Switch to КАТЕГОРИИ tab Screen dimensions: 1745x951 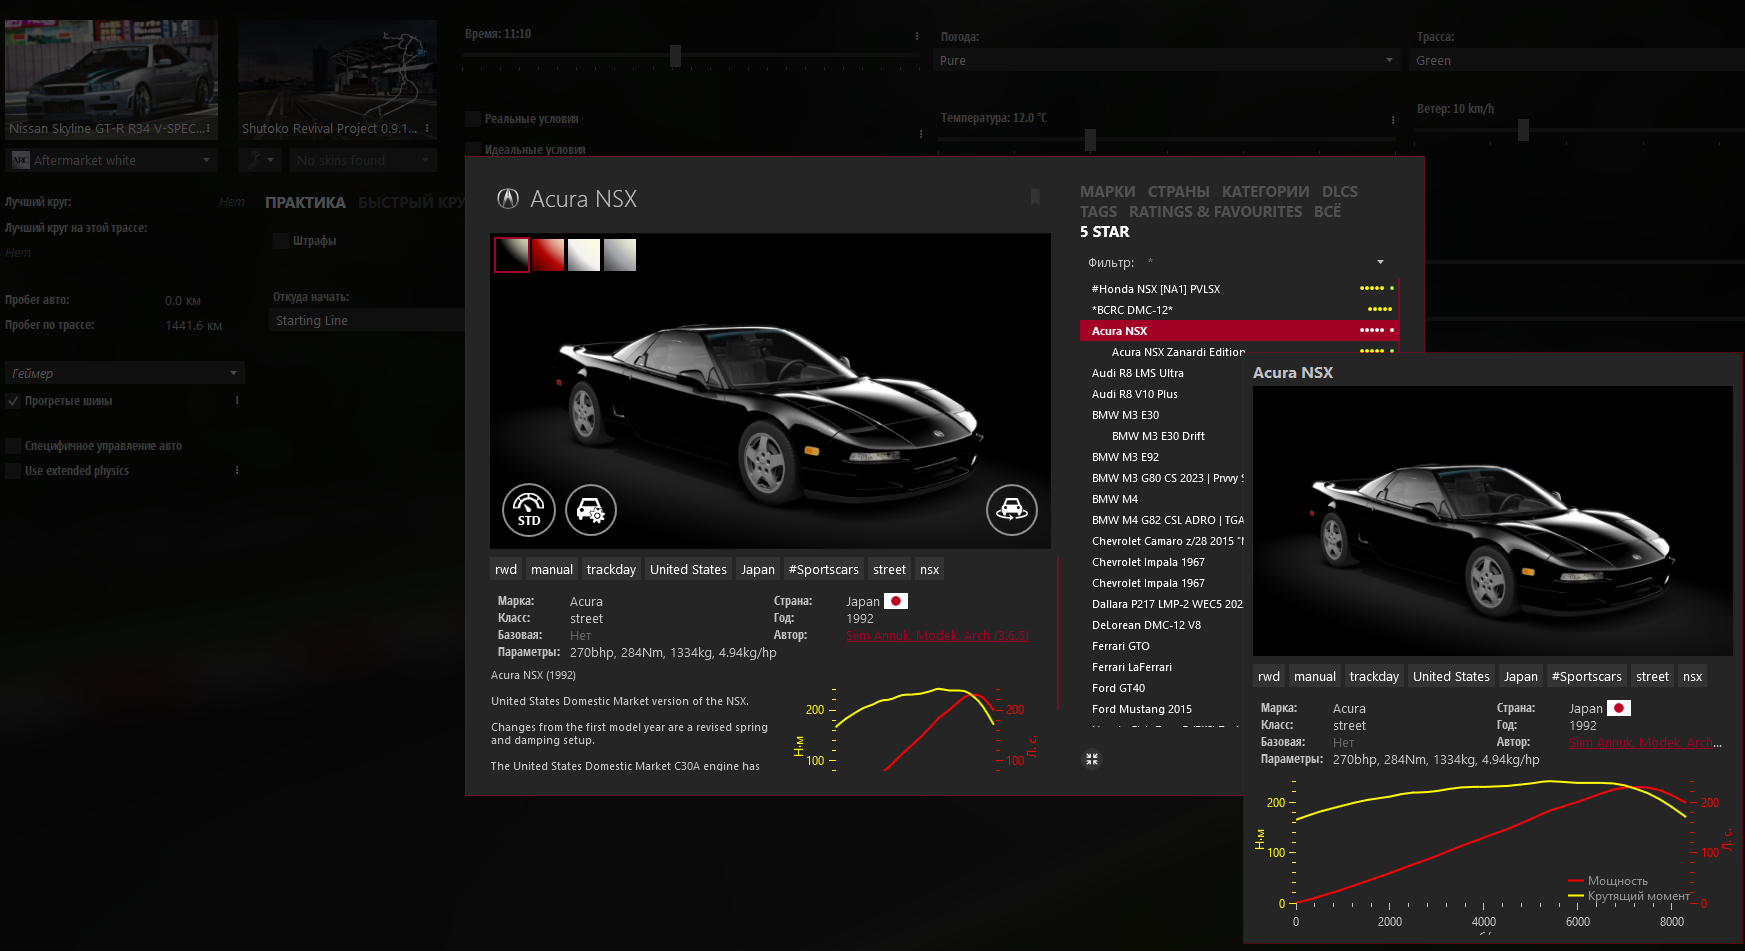1265,192
